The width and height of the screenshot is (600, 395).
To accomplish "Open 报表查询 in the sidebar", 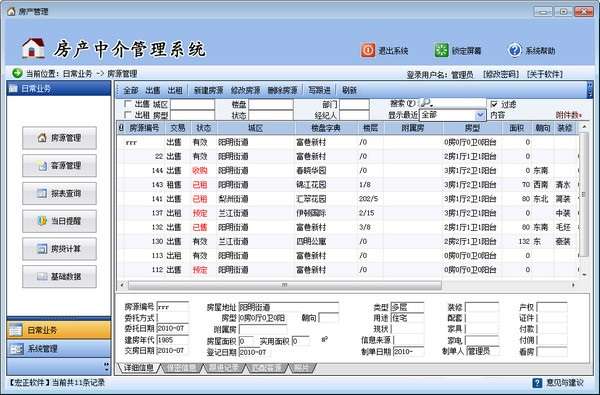I will [59, 193].
